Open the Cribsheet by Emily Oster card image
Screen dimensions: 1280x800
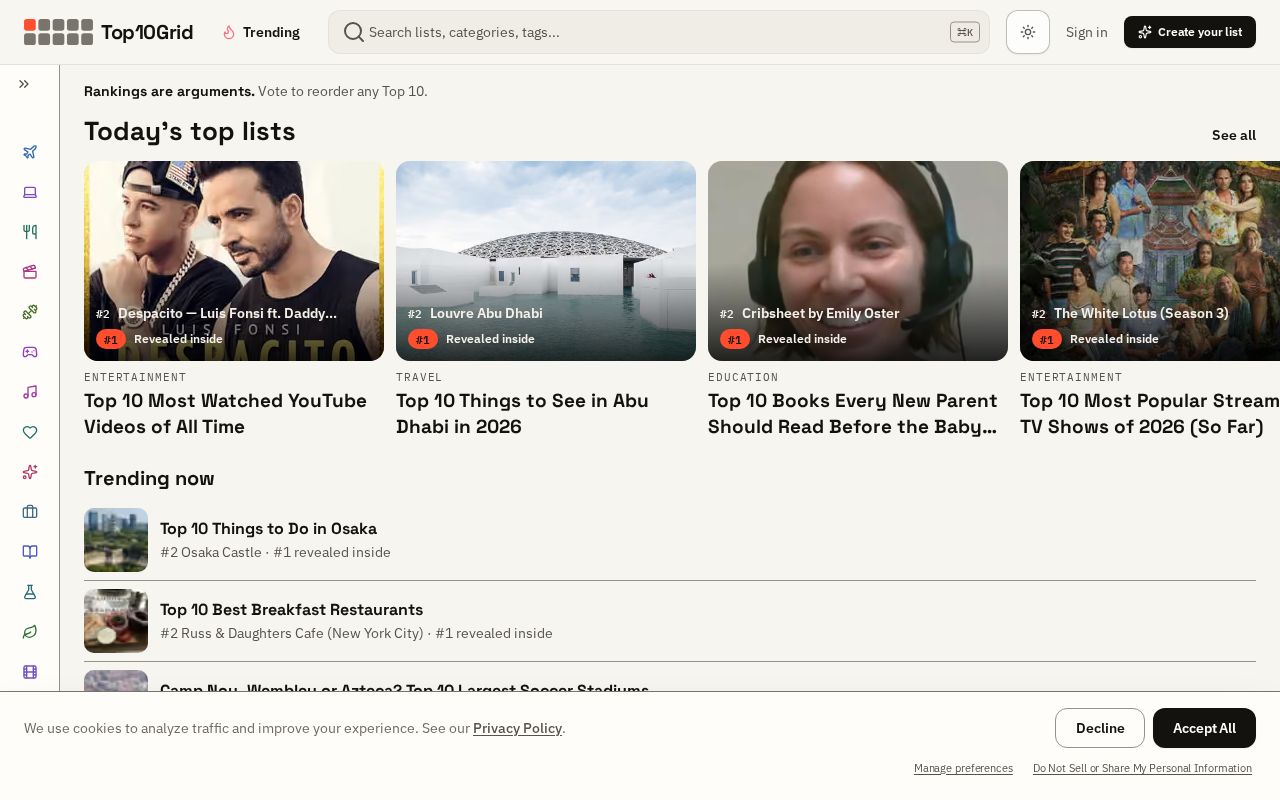(x=858, y=261)
